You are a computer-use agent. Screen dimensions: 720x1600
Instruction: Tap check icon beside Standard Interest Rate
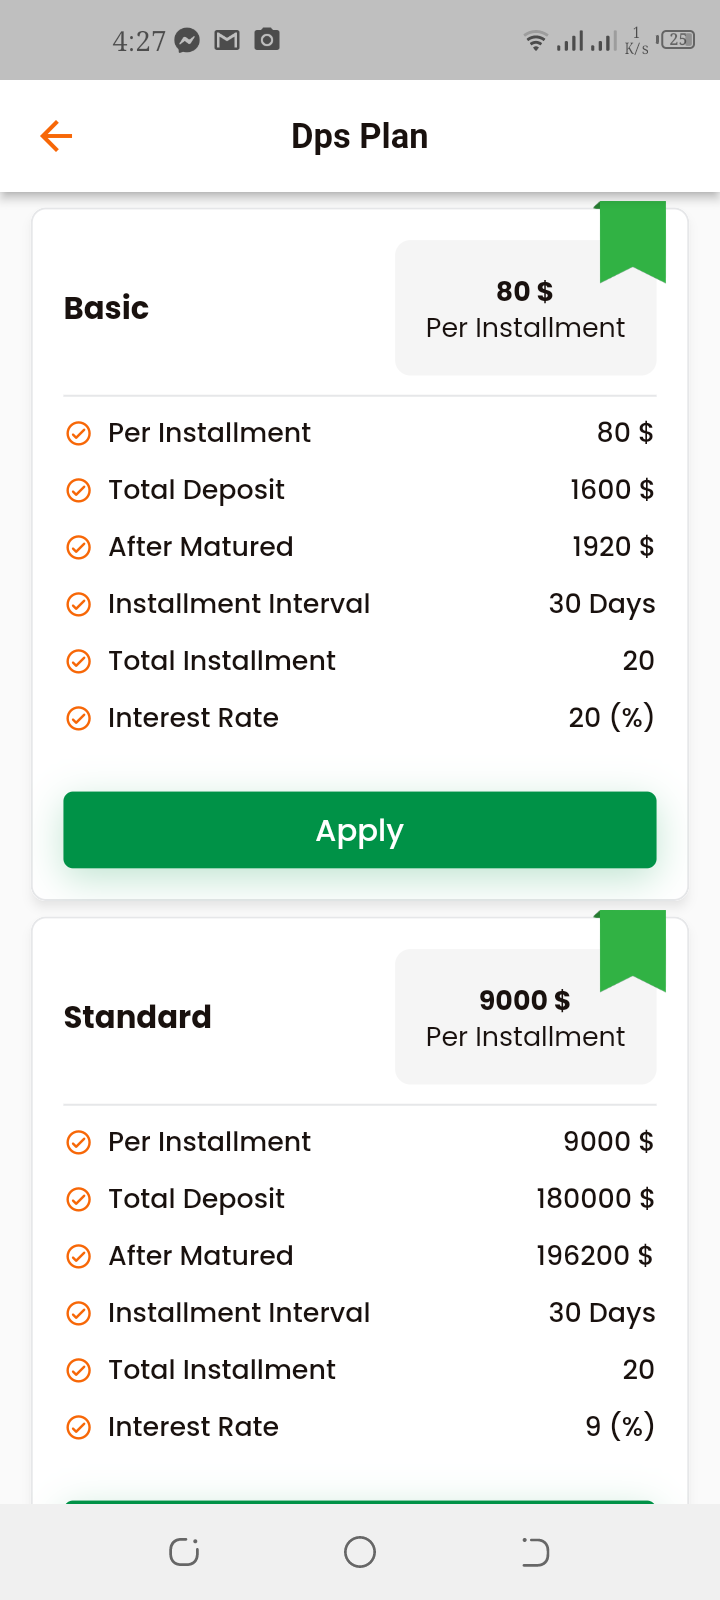(x=78, y=1427)
